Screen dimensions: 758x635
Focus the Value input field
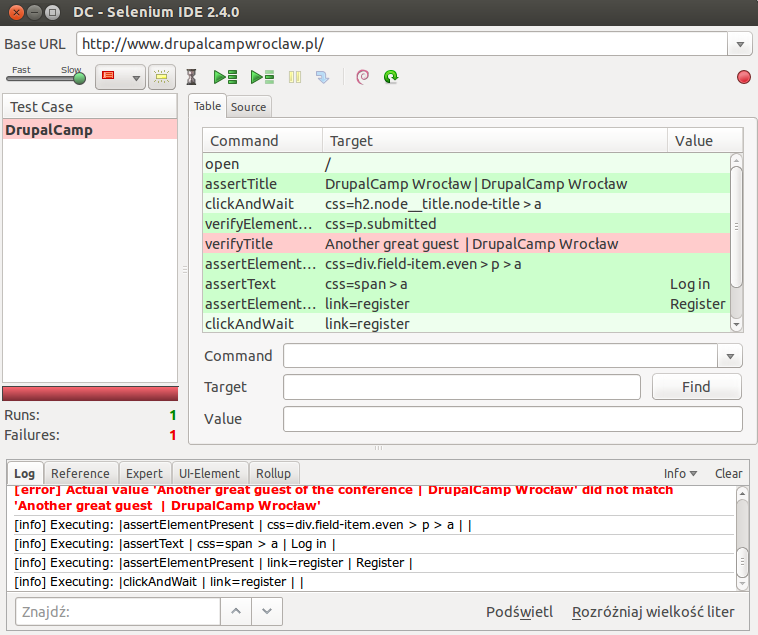coord(512,419)
